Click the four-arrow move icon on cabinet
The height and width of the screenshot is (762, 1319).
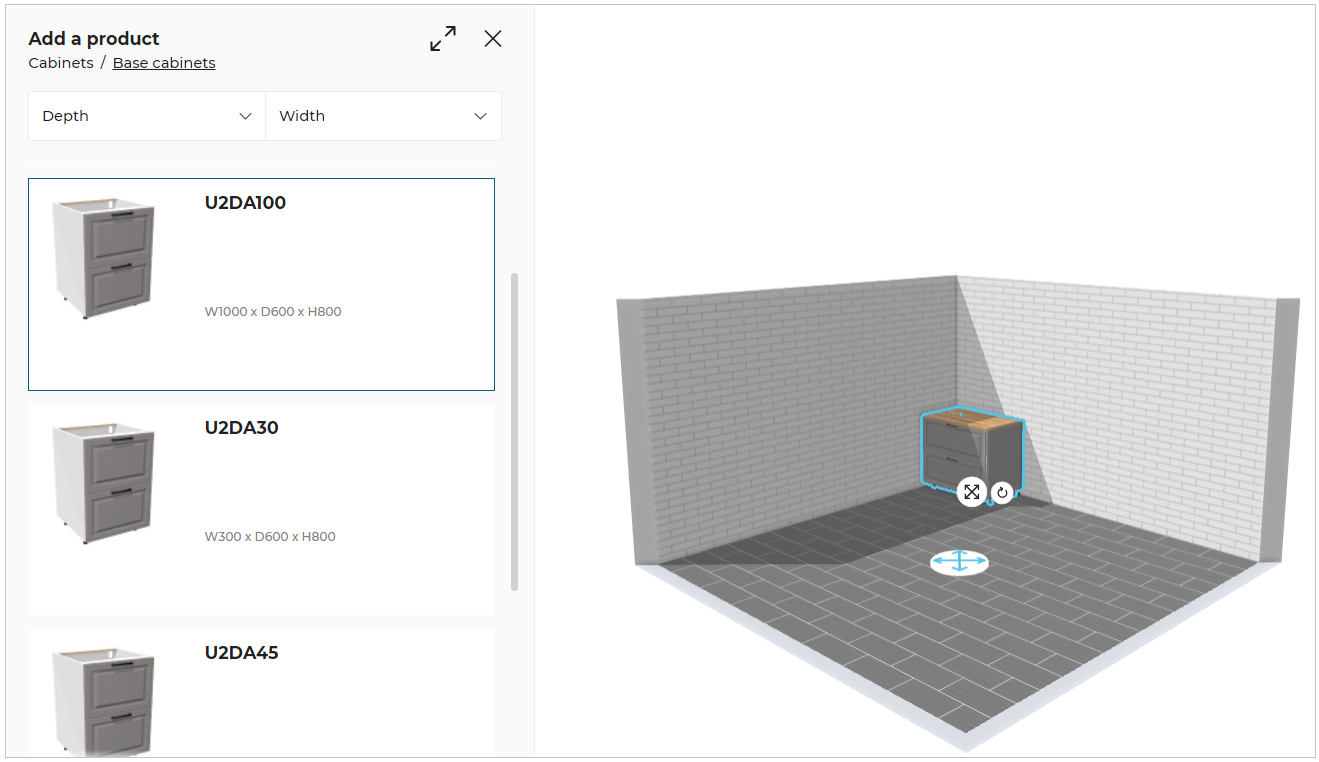pyautogui.click(x=971, y=492)
